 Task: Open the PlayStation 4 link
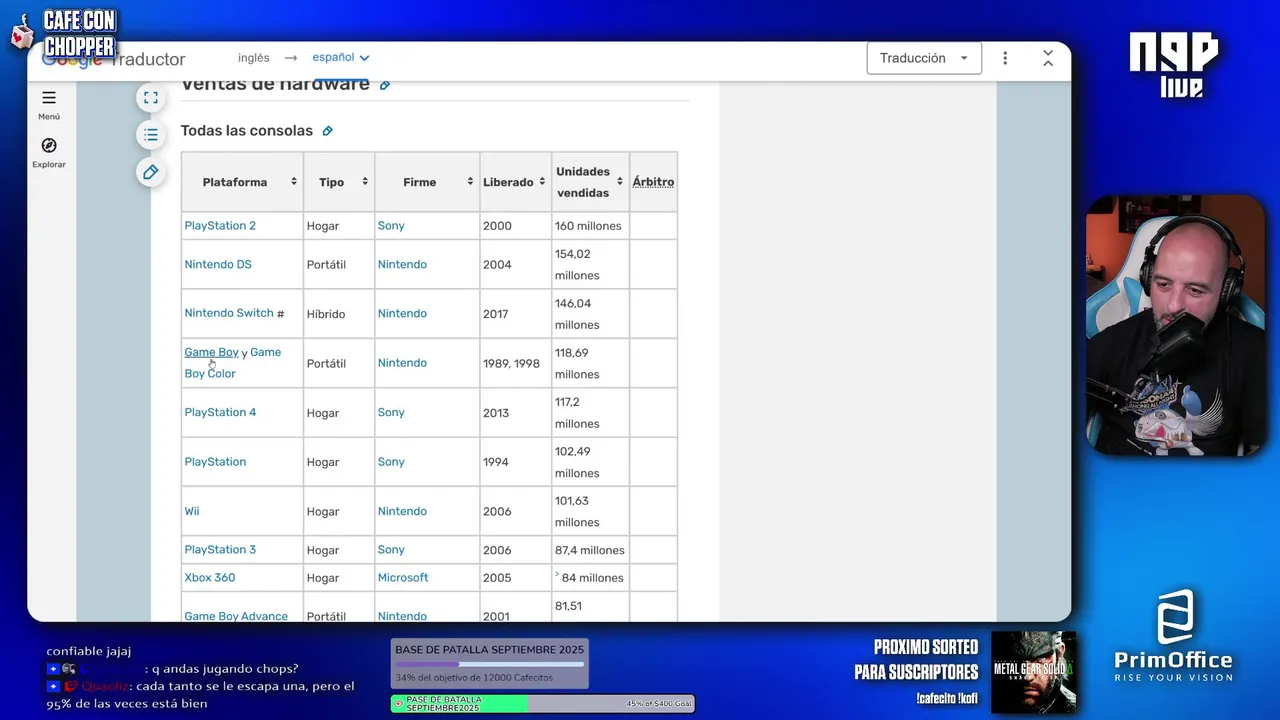[220, 412]
